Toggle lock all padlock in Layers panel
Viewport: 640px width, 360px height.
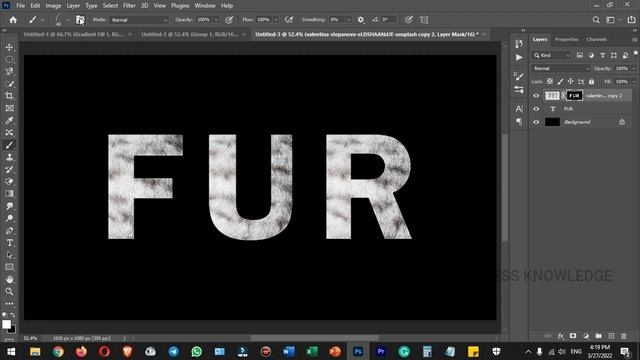pyautogui.click(x=591, y=82)
